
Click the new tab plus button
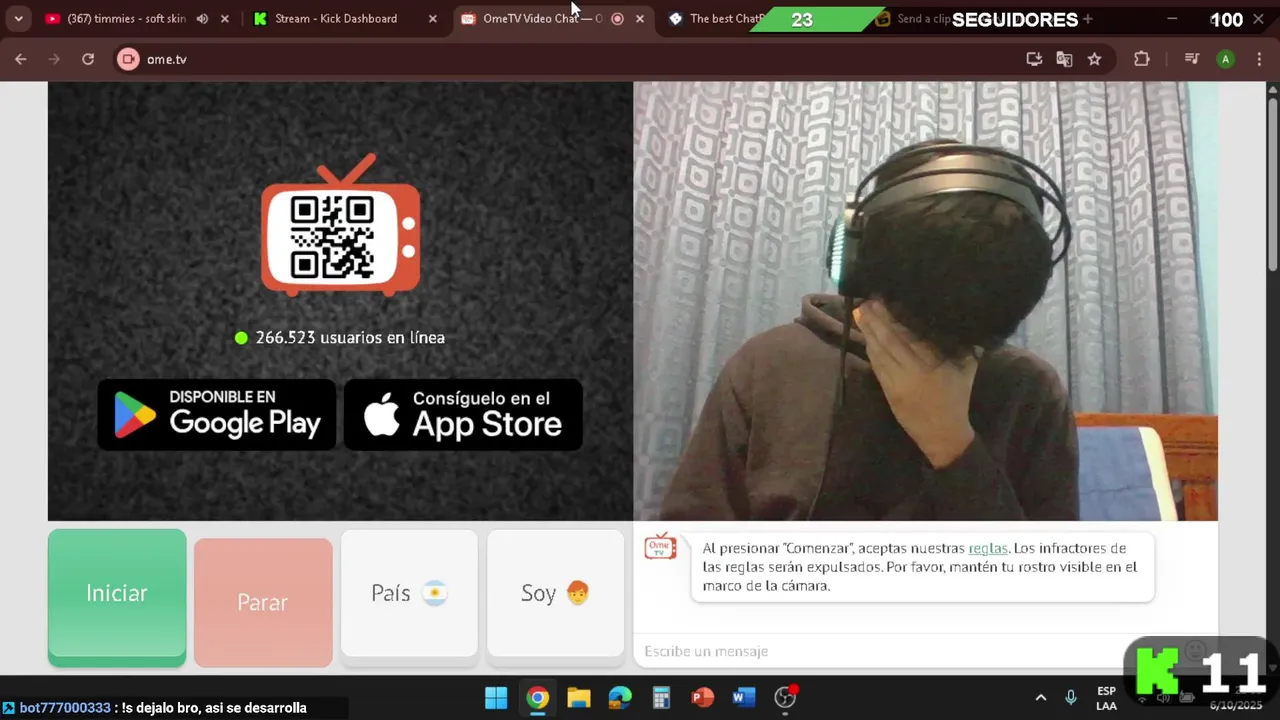(x=1087, y=19)
